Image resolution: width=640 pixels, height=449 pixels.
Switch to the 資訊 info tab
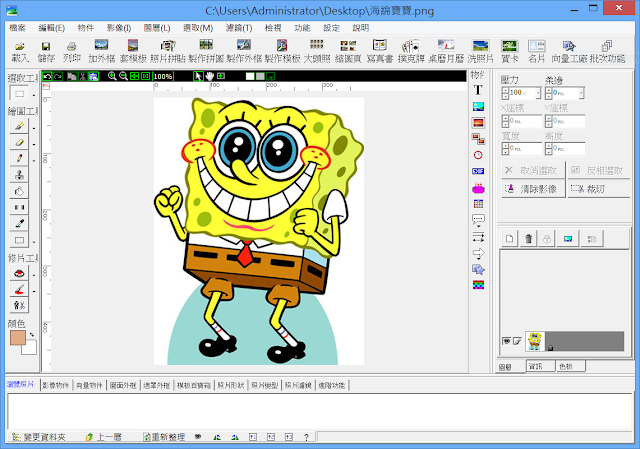point(540,366)
